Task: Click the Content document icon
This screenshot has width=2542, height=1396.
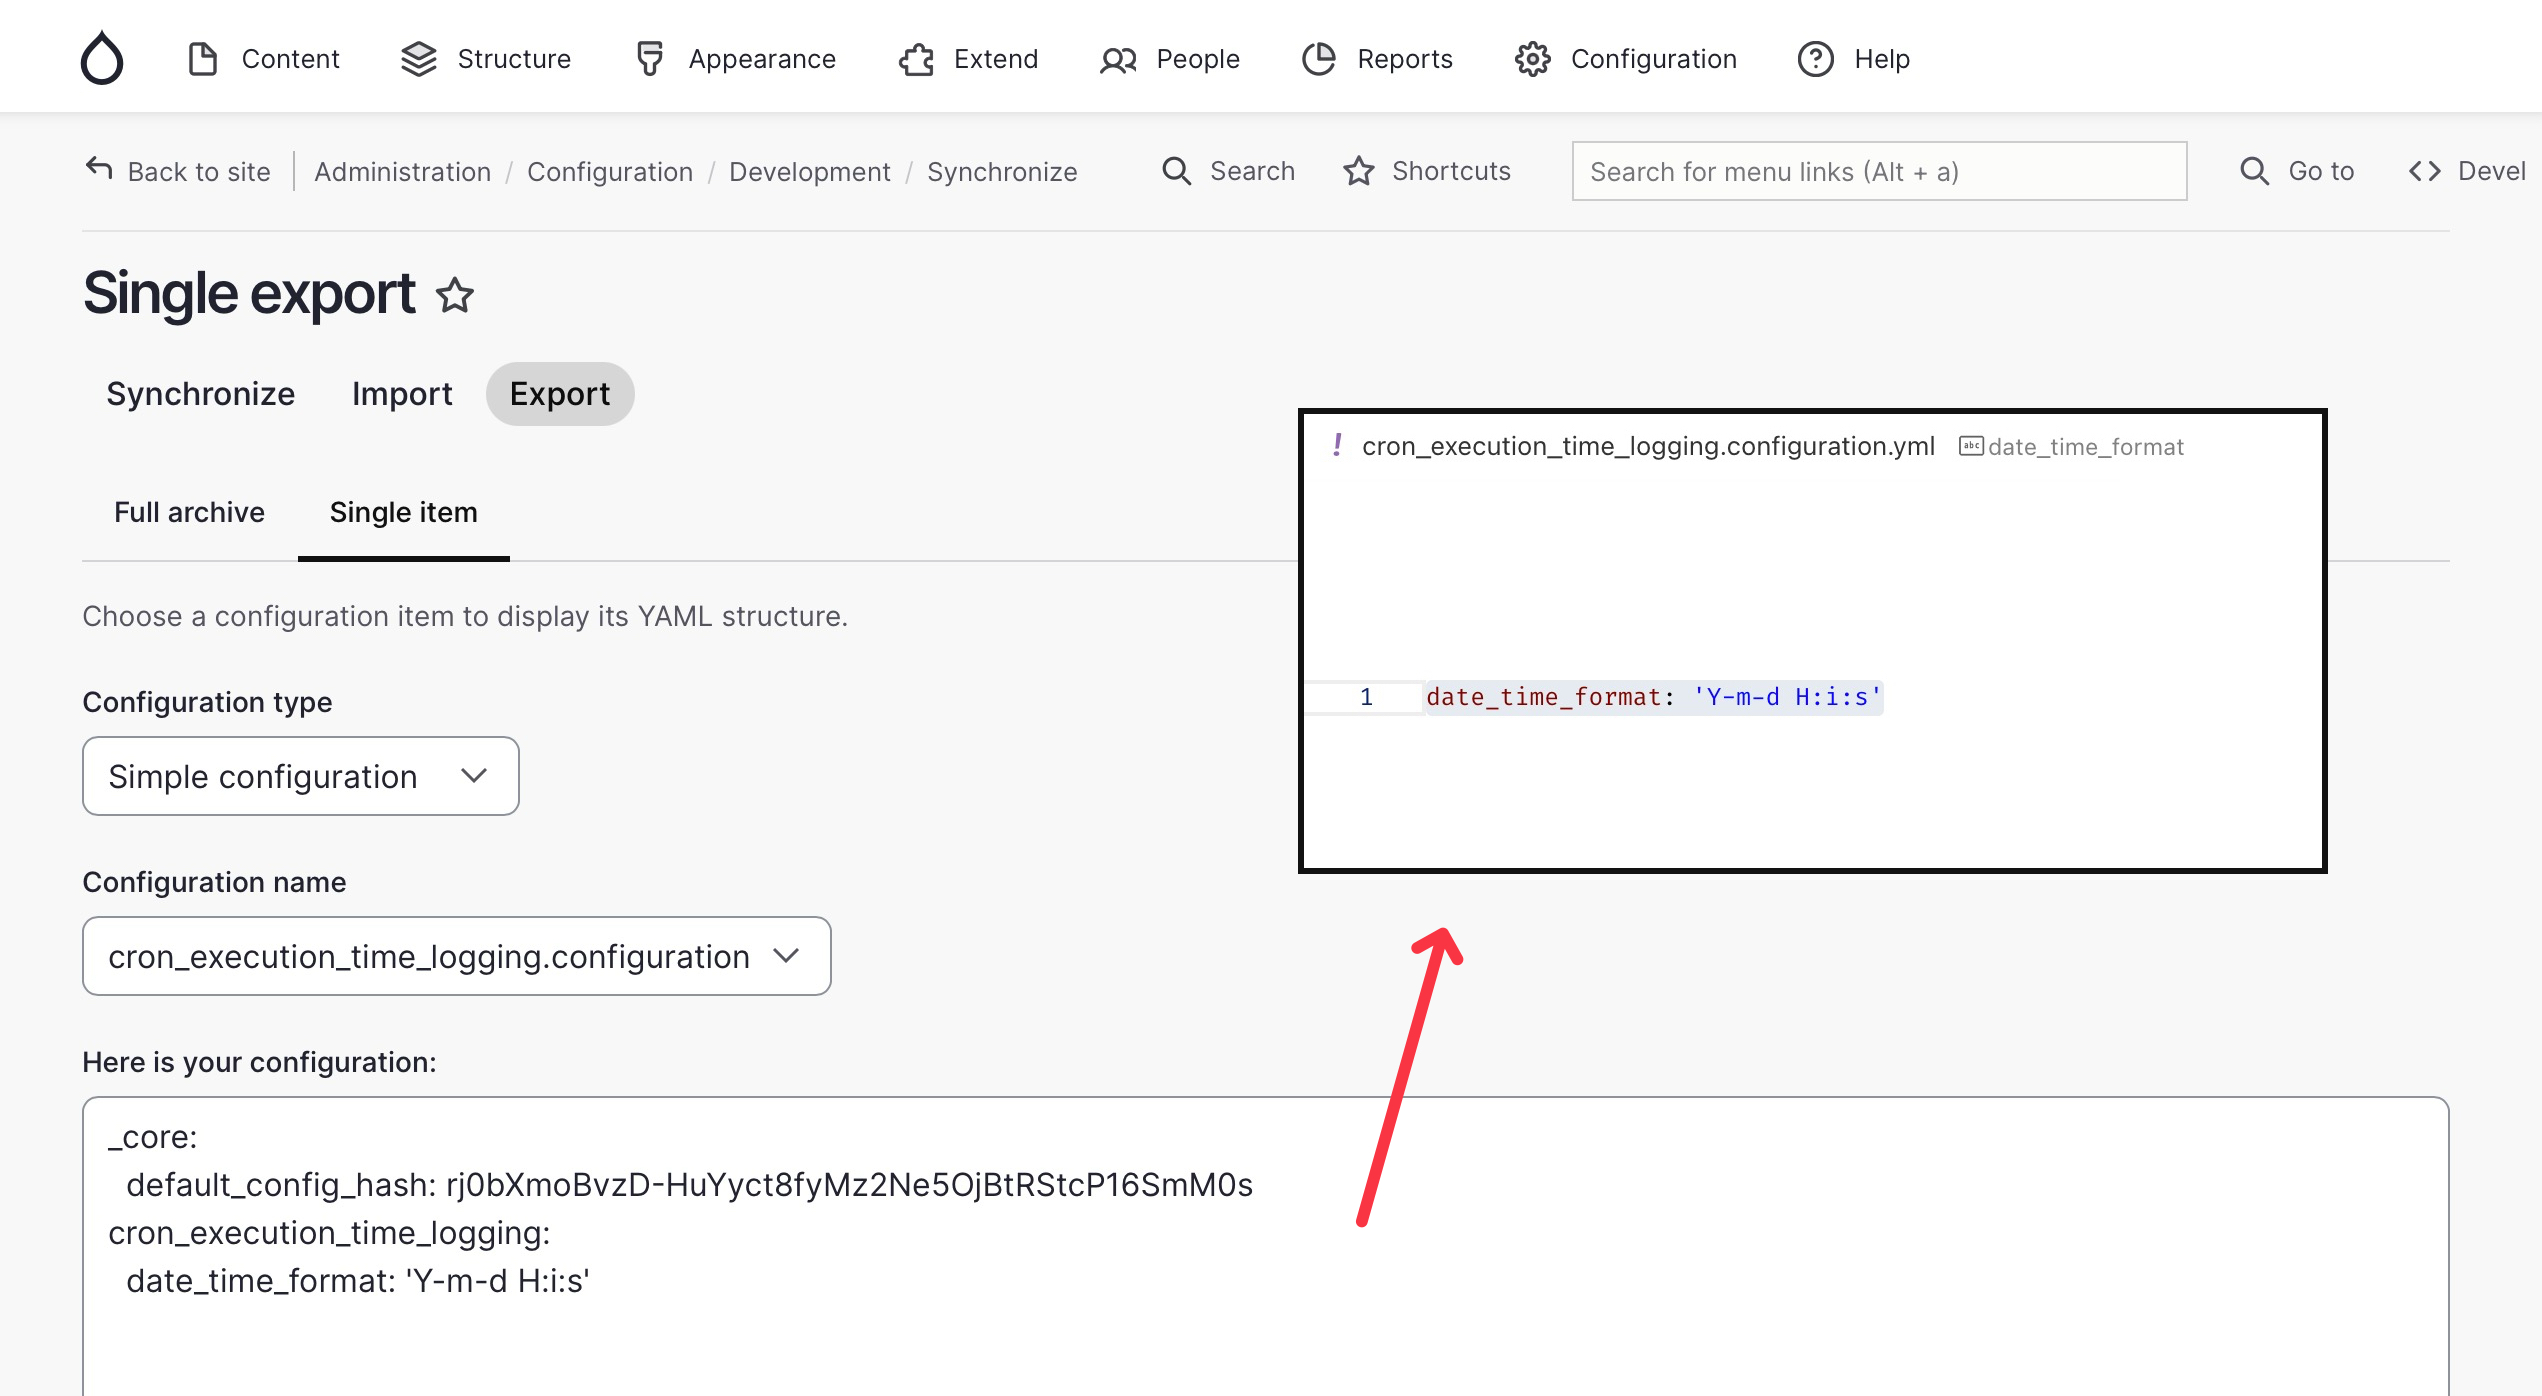Action: point(203,59)
